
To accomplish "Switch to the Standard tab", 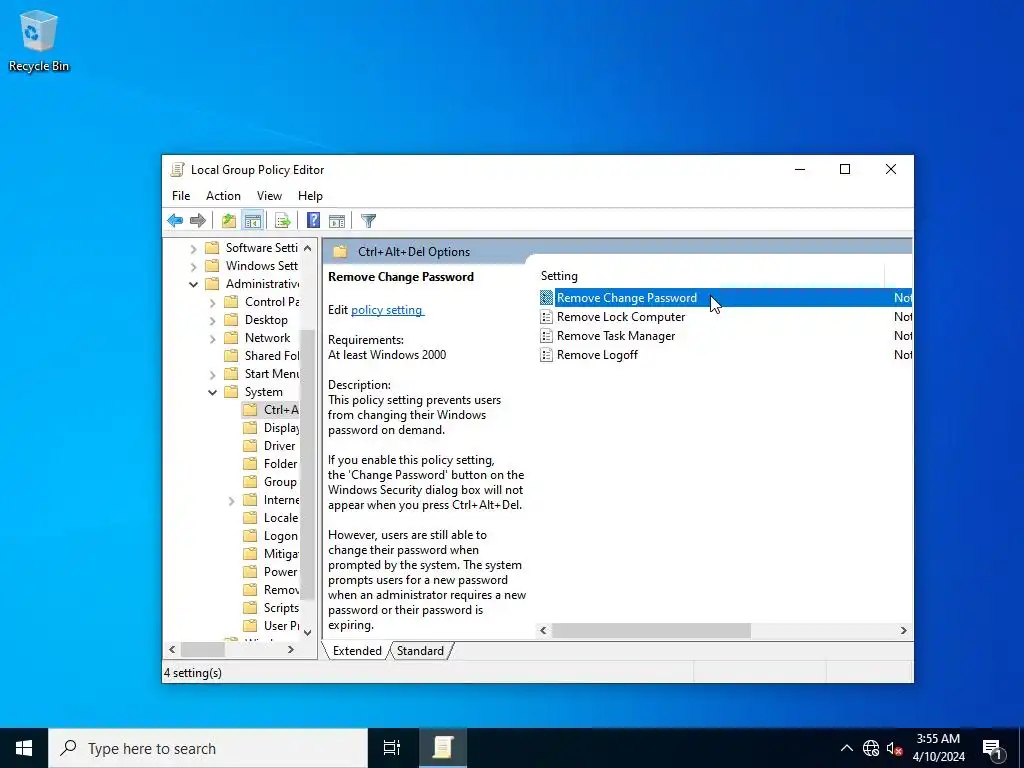I will [420, 651].
